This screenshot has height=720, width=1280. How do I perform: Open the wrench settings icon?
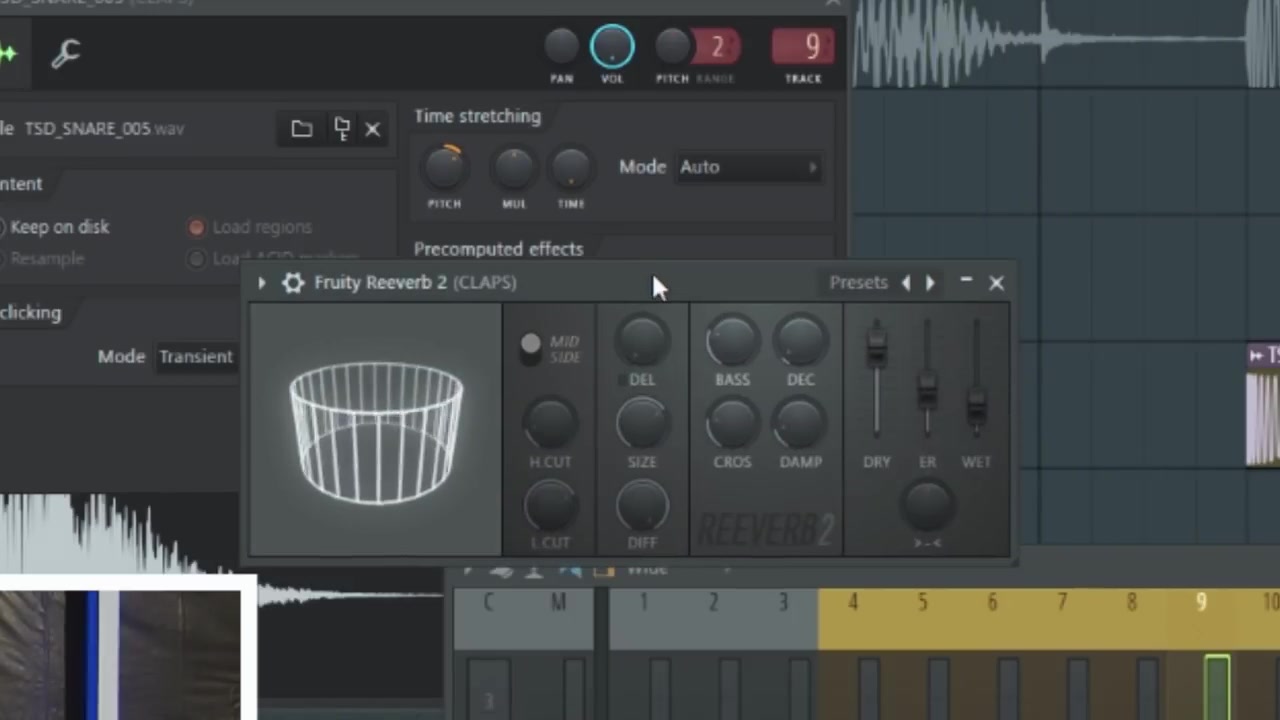(x=66, y=53)
